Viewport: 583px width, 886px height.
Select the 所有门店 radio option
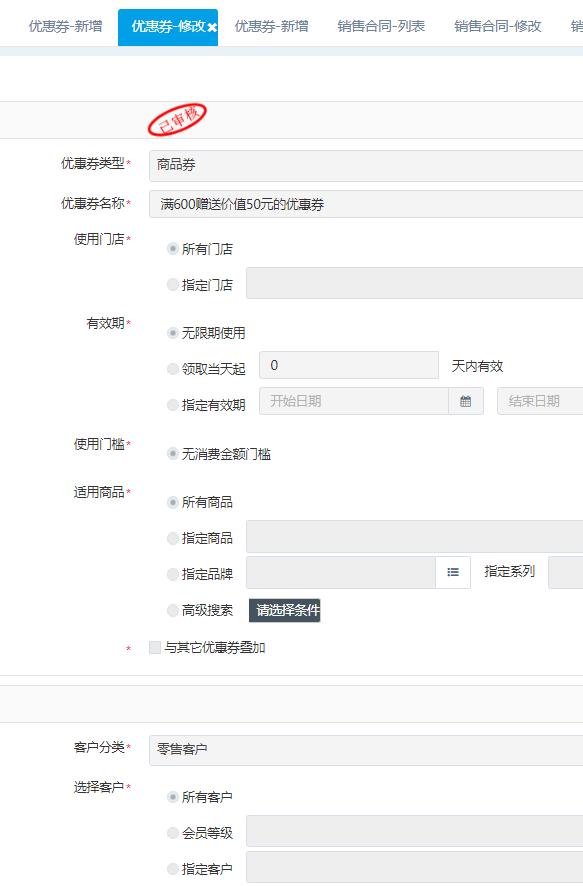(173, 249)
